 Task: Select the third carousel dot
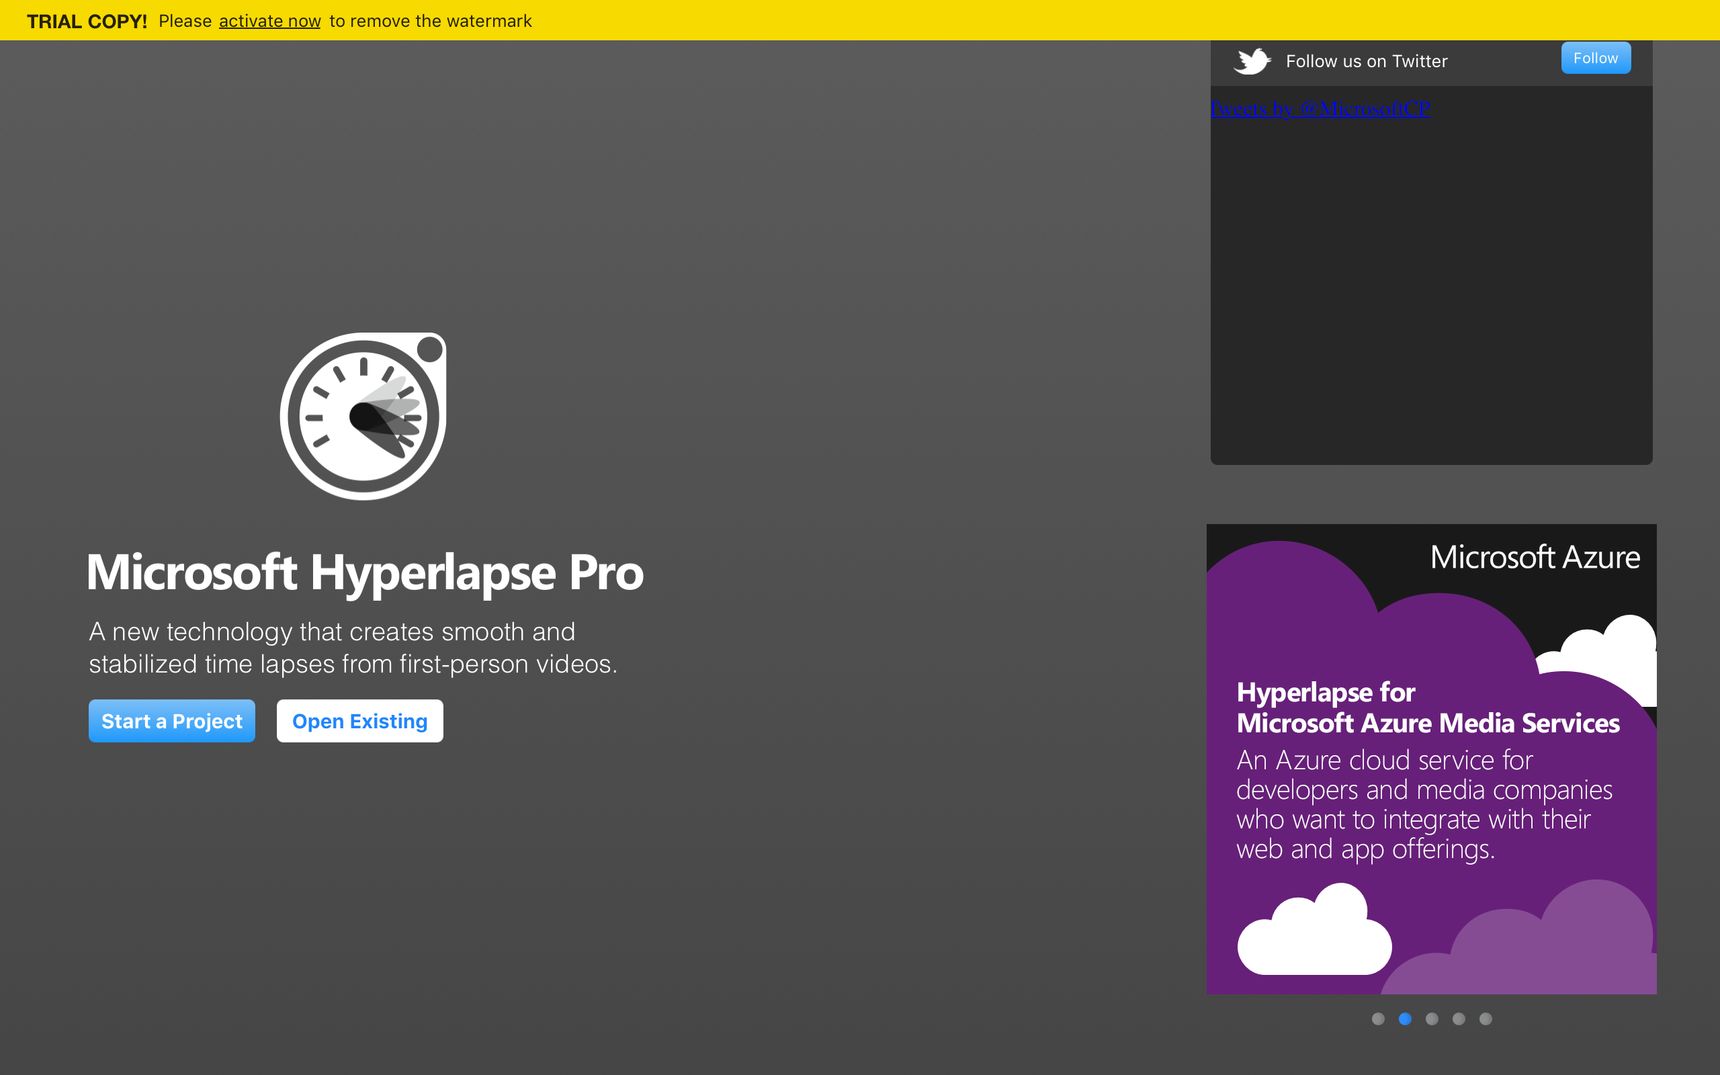(x=1432, y=1019)
